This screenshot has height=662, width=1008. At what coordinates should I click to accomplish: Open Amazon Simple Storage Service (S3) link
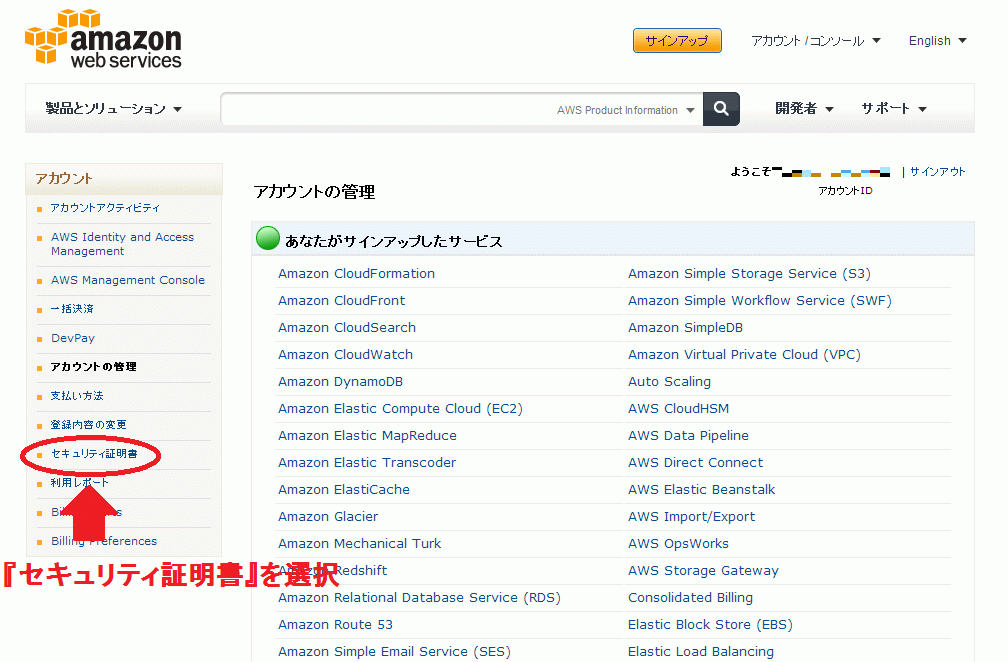click(x=749, y=274)
